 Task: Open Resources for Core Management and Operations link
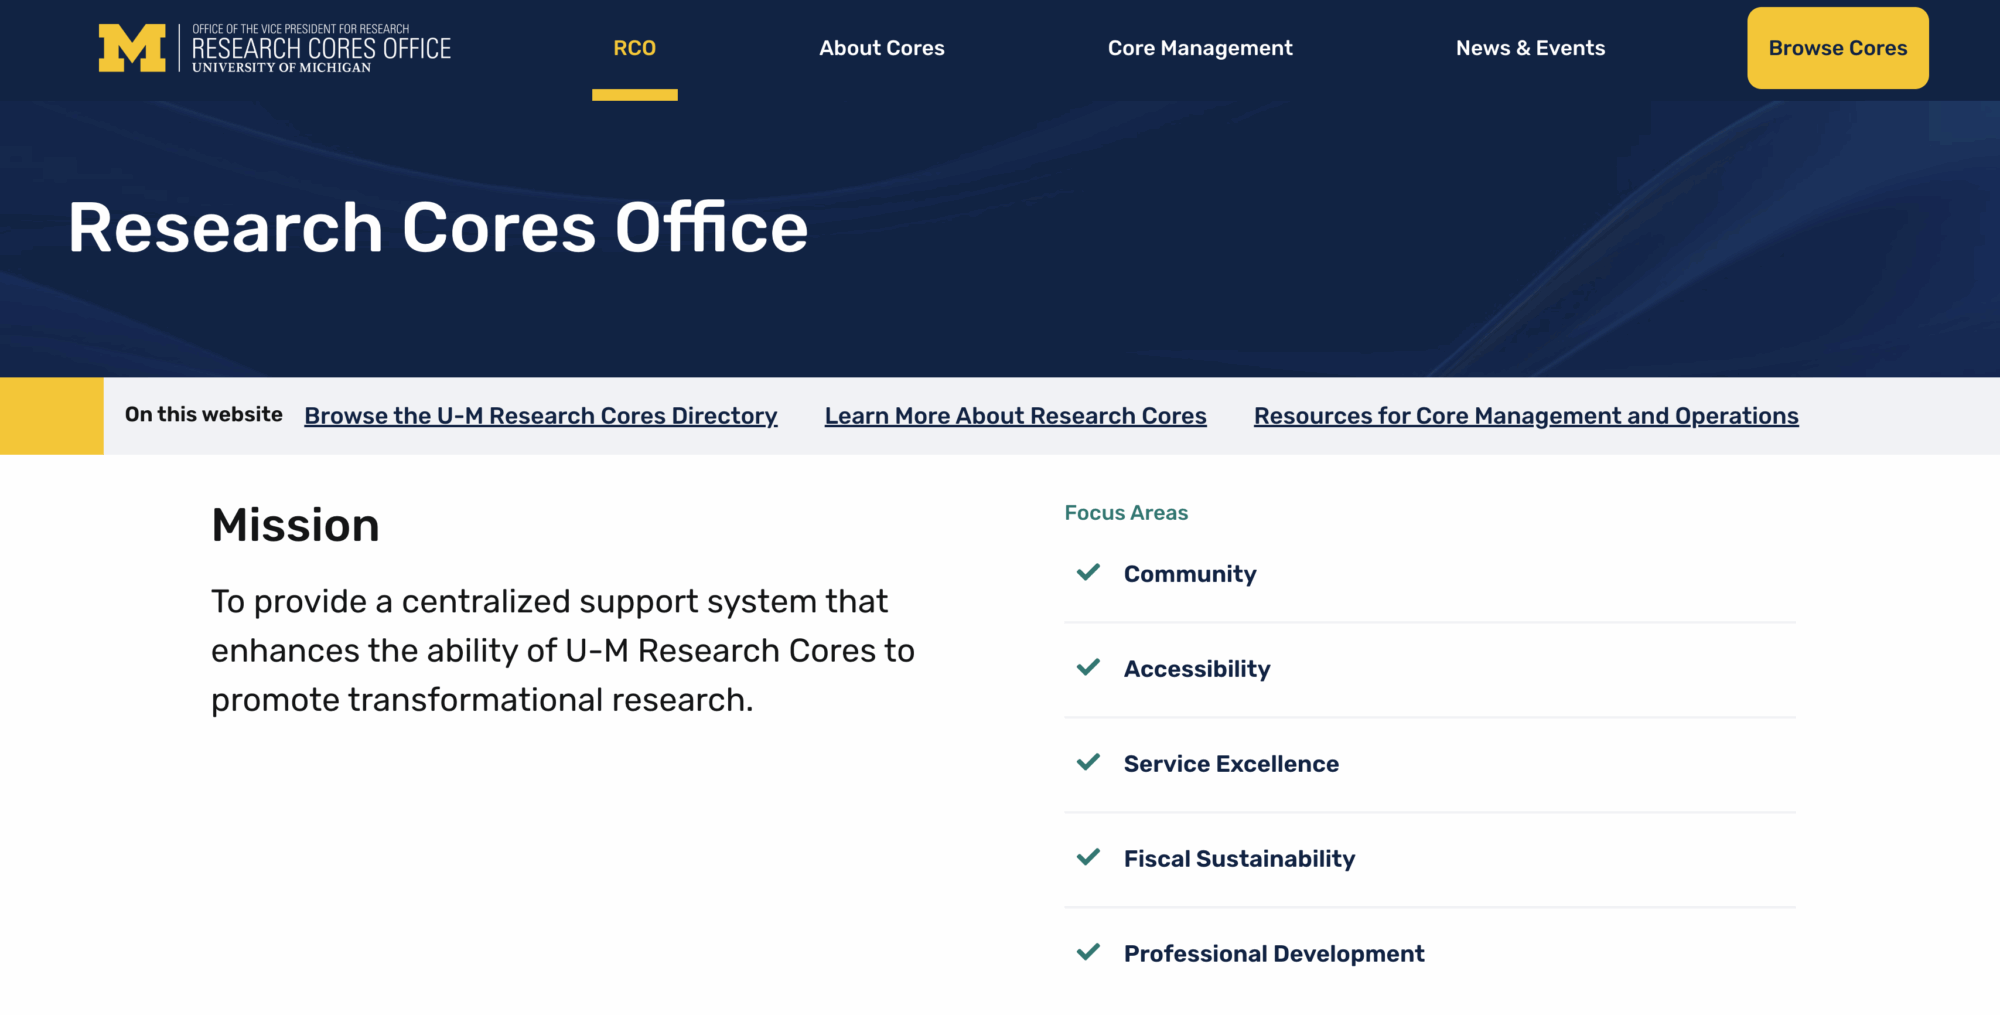1526,416
